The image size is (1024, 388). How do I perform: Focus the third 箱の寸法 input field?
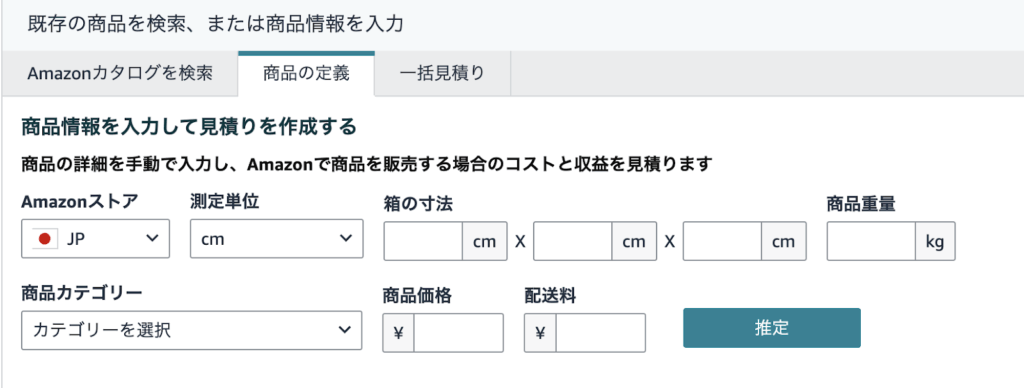click(722, 242)
